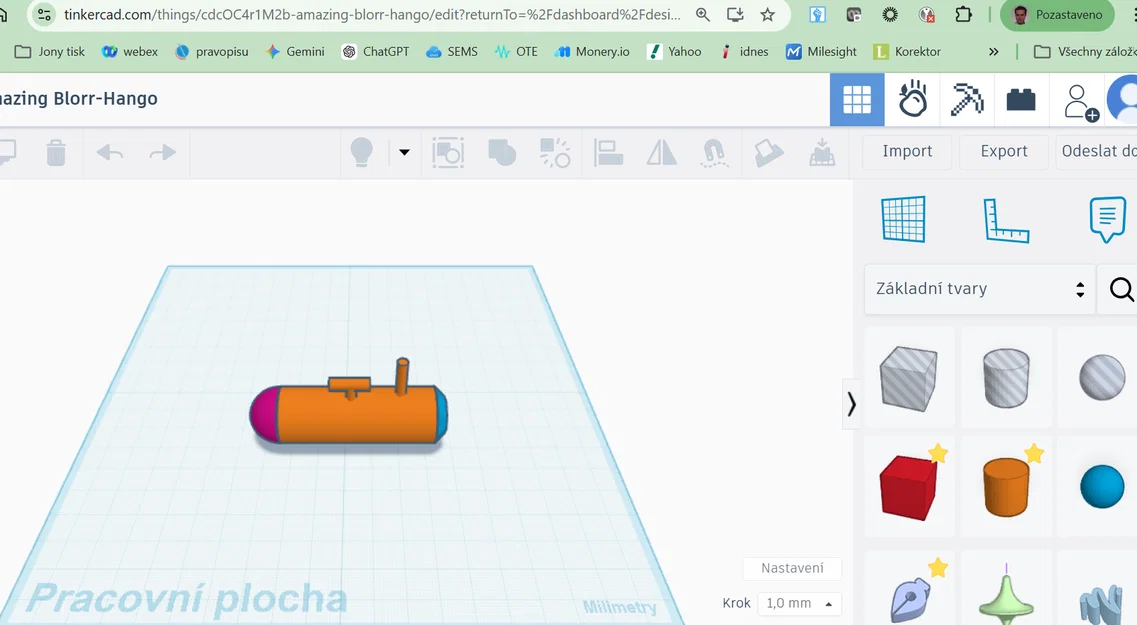Toggle favorite star on orange cylinder
The height and width of the screenshot is (625, 1137).
point(1034,454)
